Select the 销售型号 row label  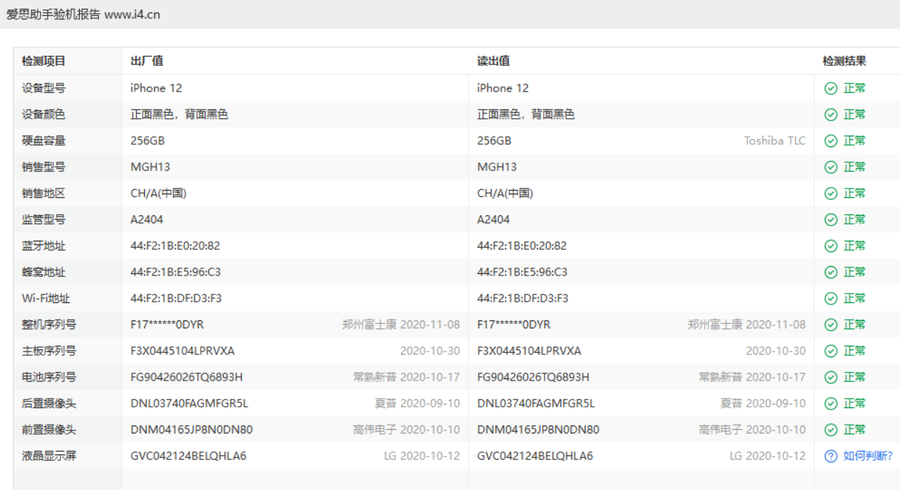point(44,167)
